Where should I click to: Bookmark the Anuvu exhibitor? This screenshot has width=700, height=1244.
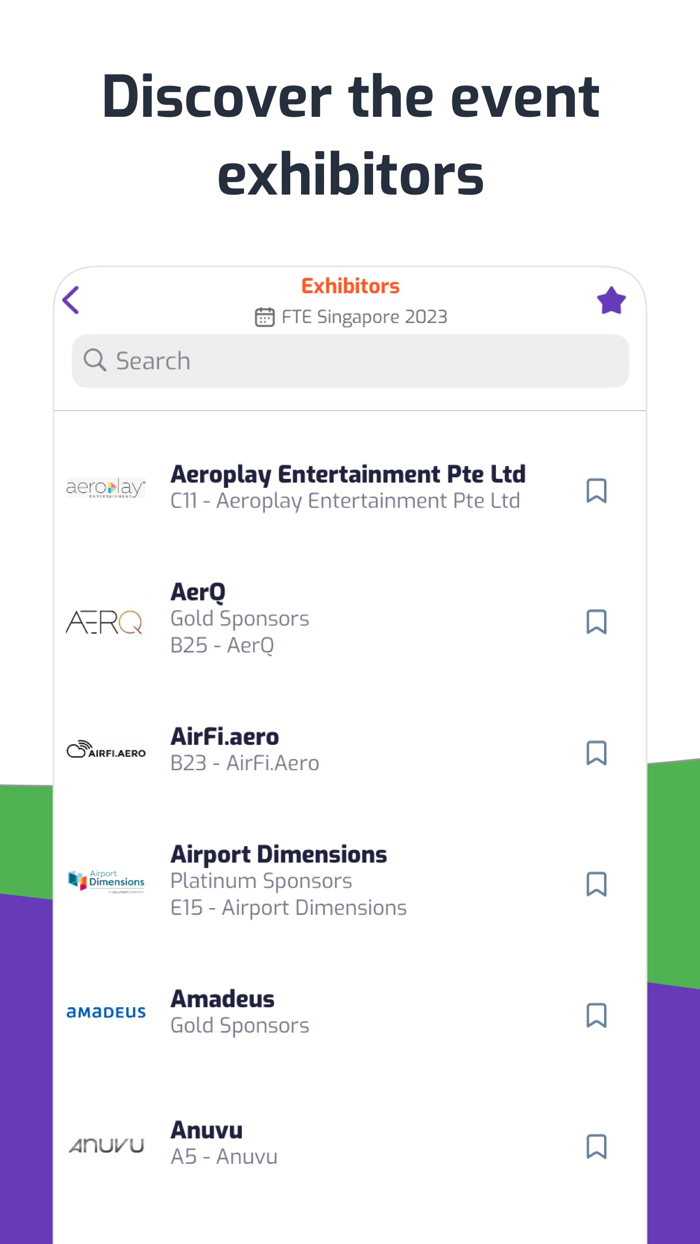point(596,1146)
